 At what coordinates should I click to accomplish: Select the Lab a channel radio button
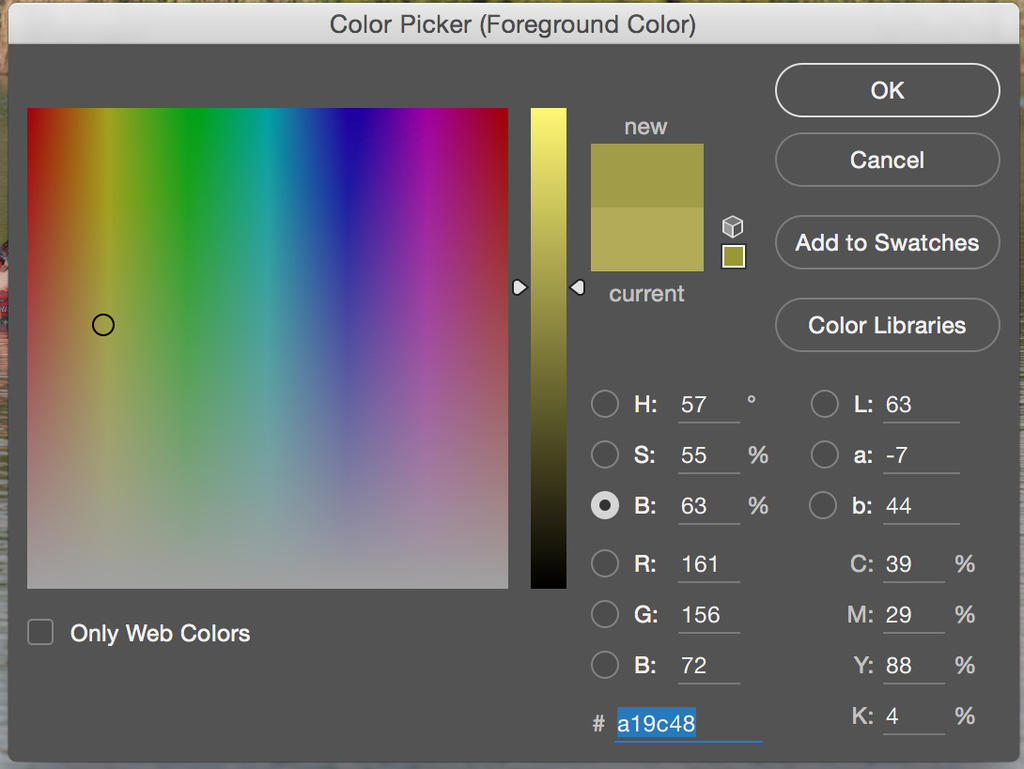pyautogui.click(x=825, y=455)
